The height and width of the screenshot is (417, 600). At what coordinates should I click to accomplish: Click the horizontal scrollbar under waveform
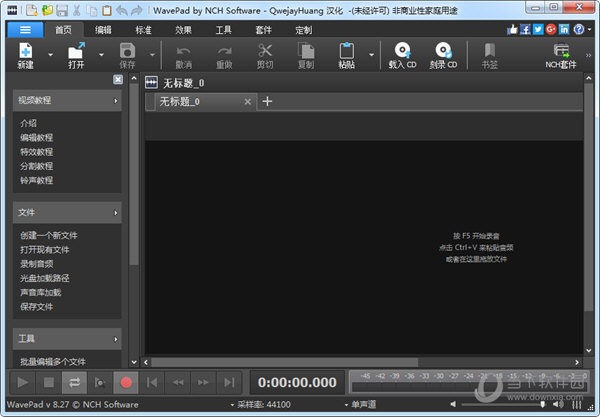(285, 362)
